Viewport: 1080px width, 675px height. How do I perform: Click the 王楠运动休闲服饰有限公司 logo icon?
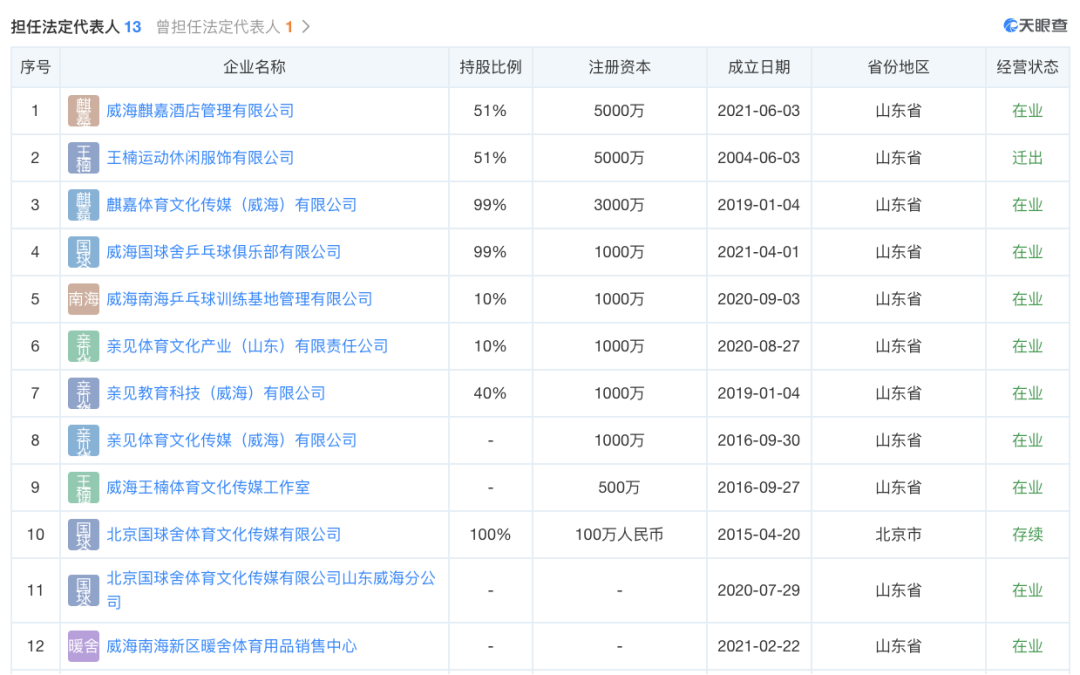tap(83, 158)
